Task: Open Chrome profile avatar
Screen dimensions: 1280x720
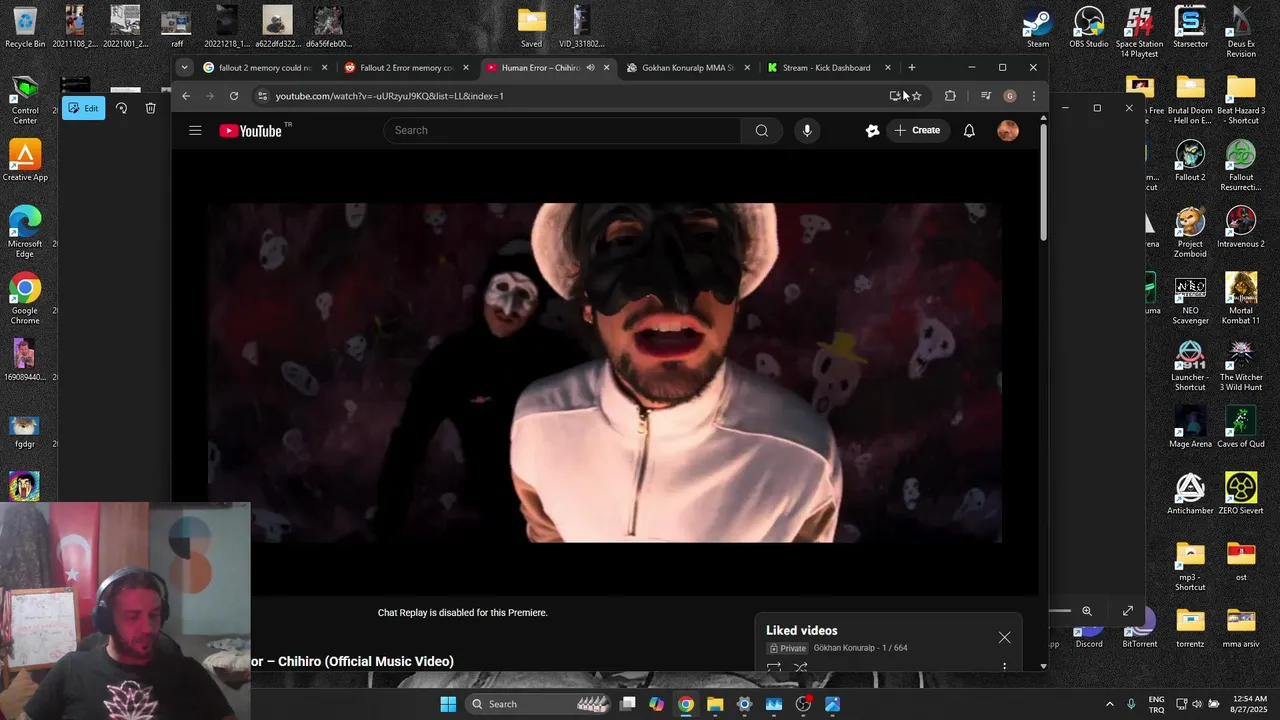Action: pos(1010,96)
